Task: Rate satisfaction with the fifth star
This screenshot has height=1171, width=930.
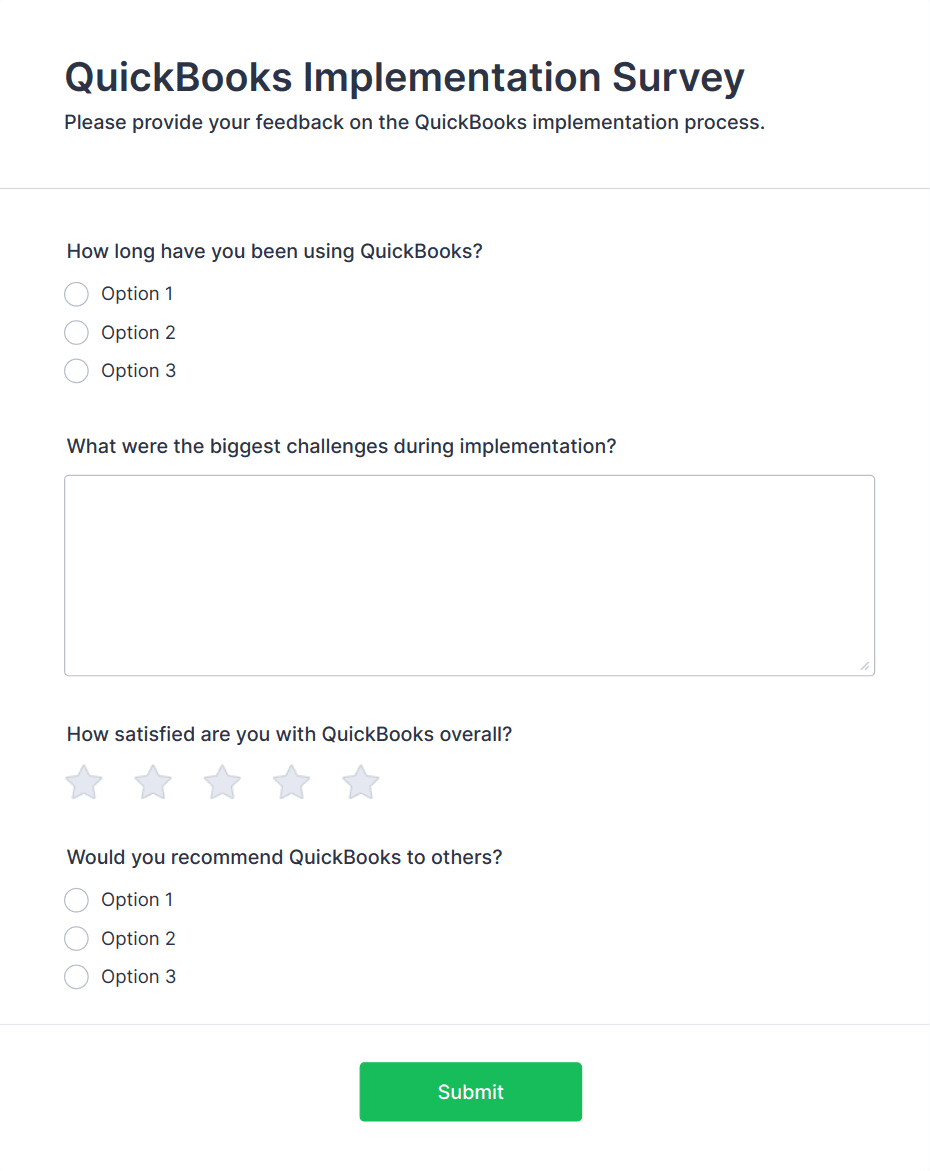Action: tap(361, 782)
